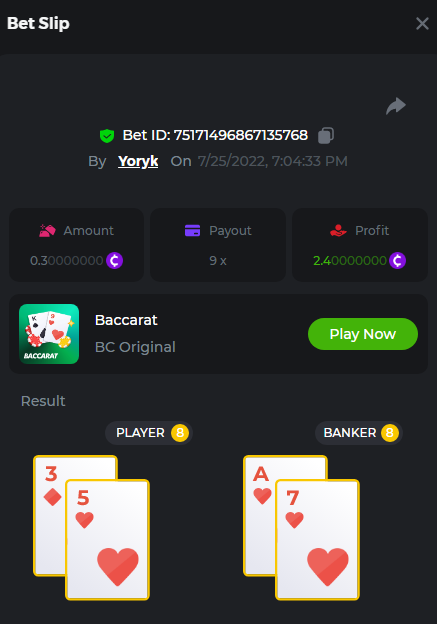
Task: Click the purple Payout card icon
Action: click(x=193, y=230)
